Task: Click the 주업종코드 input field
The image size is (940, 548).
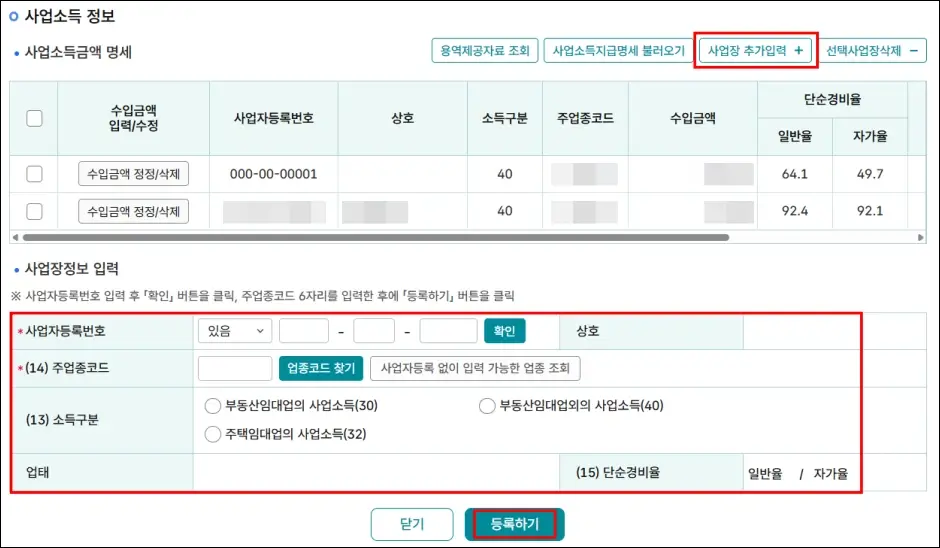Action: (235, 368)
